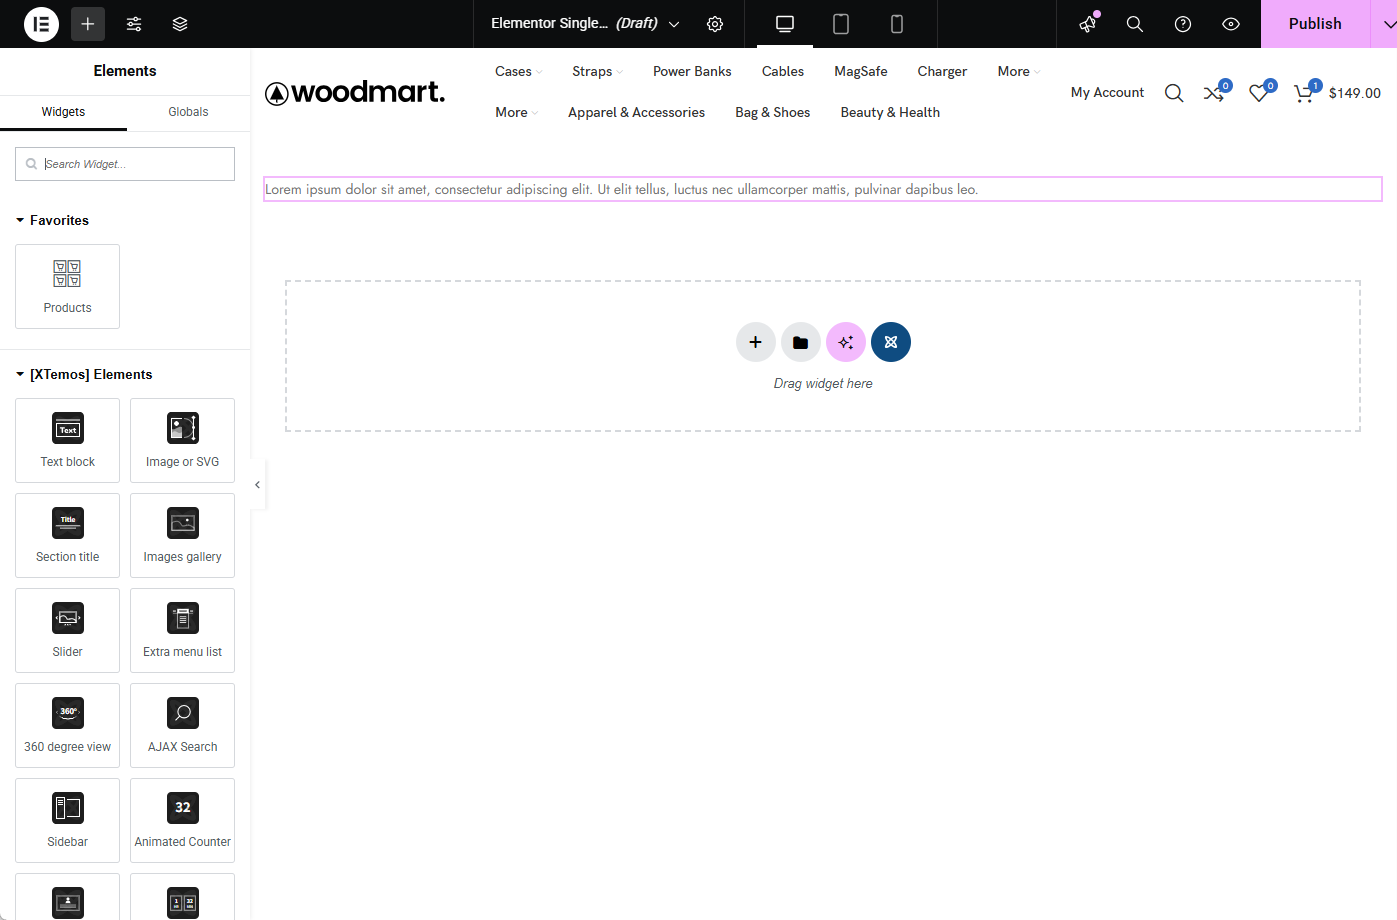Screen dimensions: 1397x920
Task: Select the Text block widget
Action: point(67,440)
